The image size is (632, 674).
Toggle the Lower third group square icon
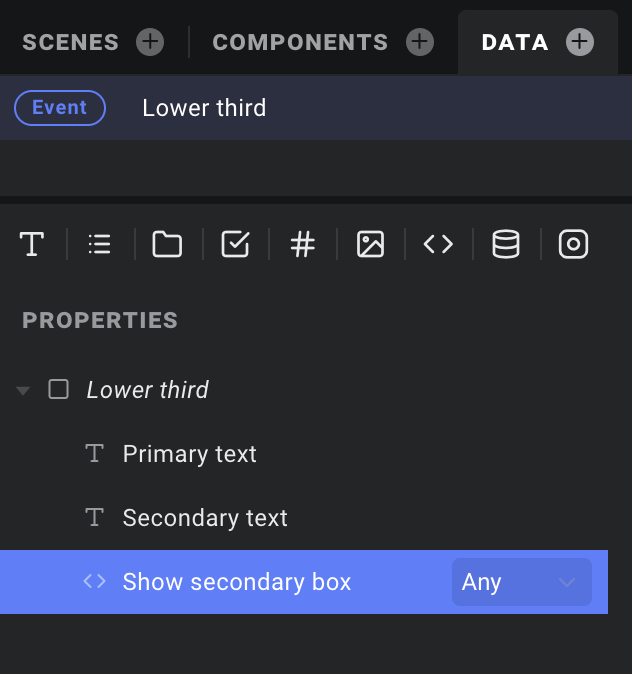pos(58,389)
